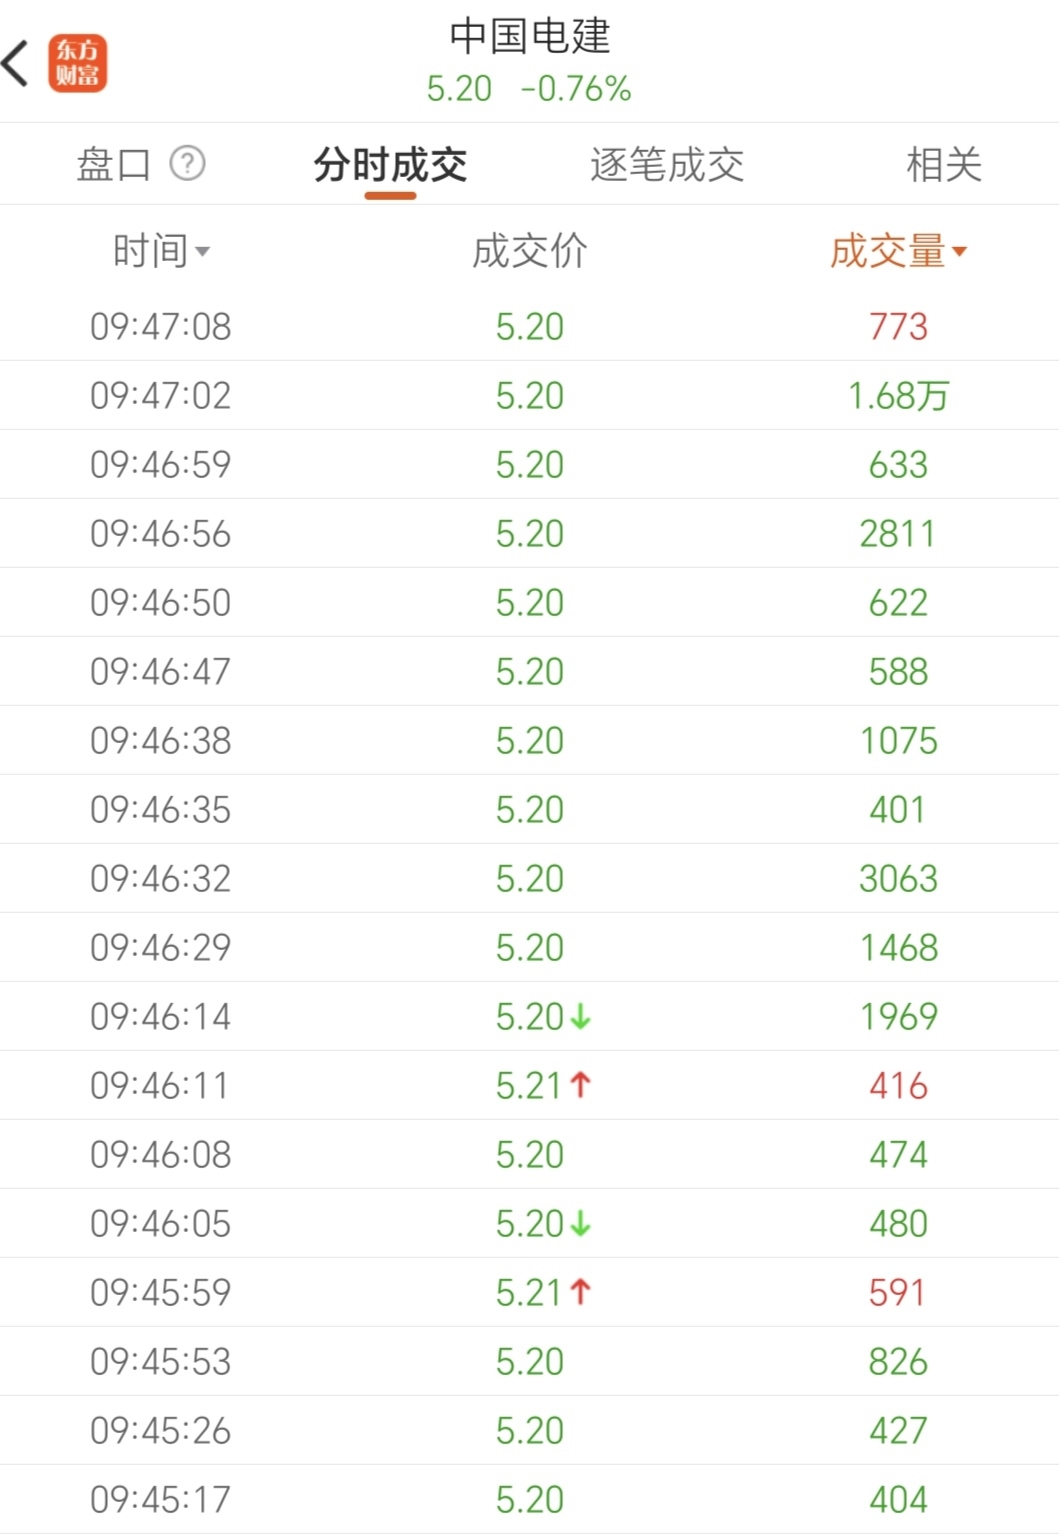Click green down arrow at 09:46:14
The height and width of the screenshot is (1537, 1059).
tap(581, 1017)
